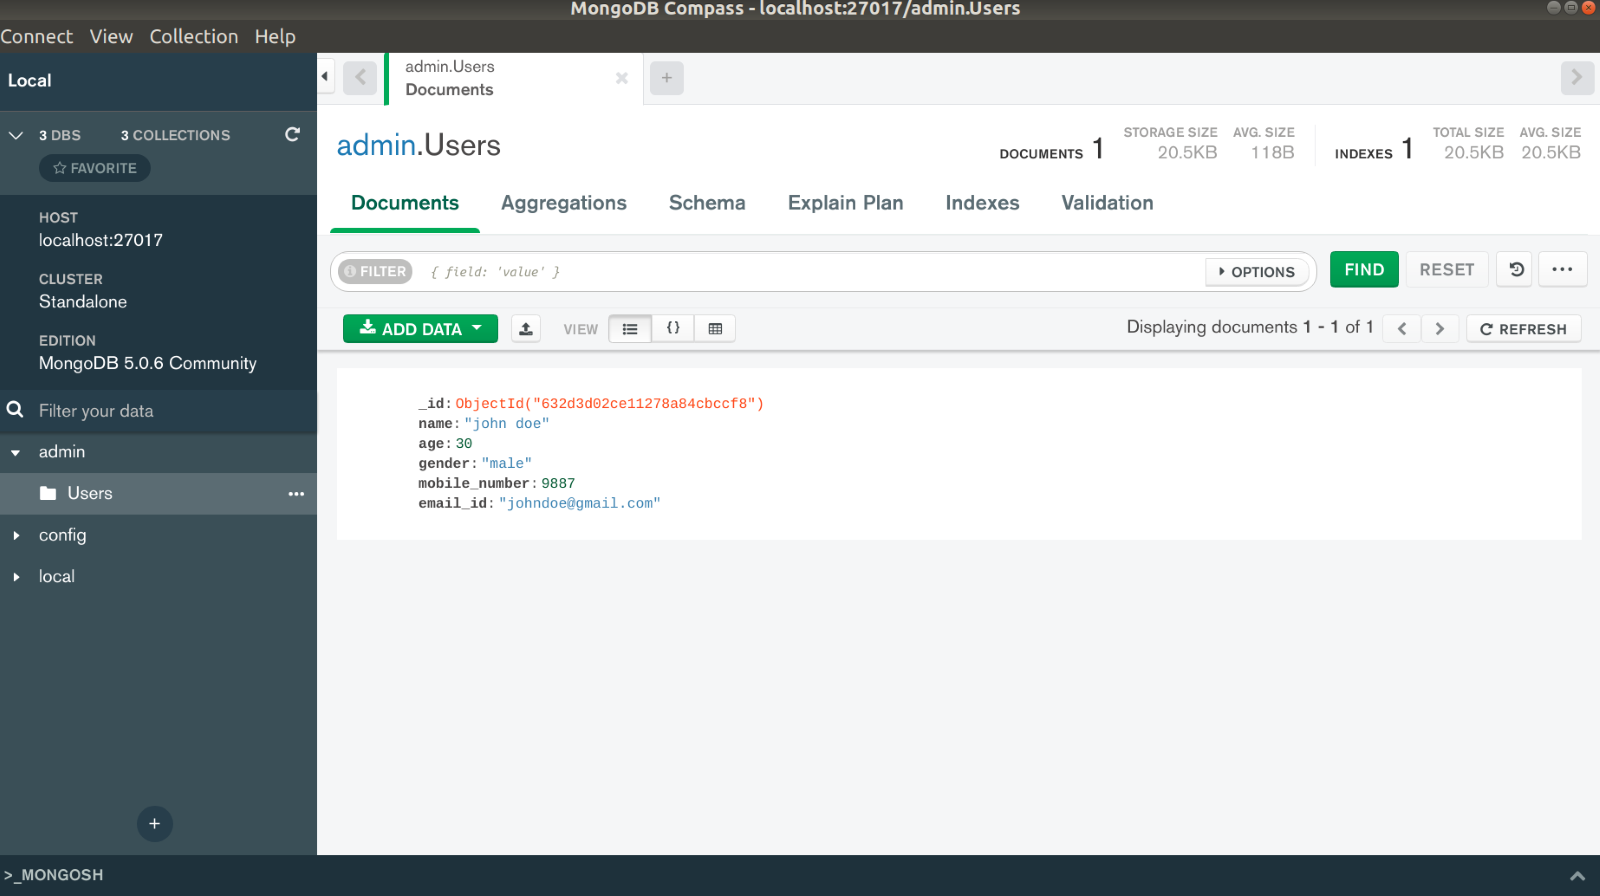
Task: Open Users collection options ellipsis
Action: point(296,494)
